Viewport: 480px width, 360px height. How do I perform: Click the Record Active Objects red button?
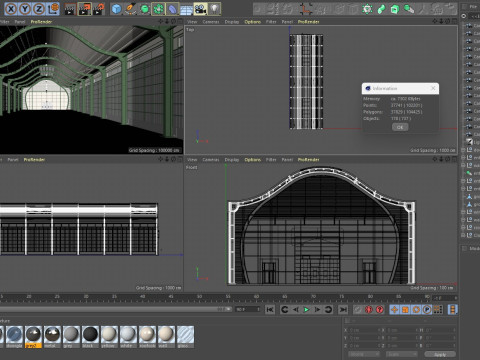pyautogui.click(x=368, y=310)
